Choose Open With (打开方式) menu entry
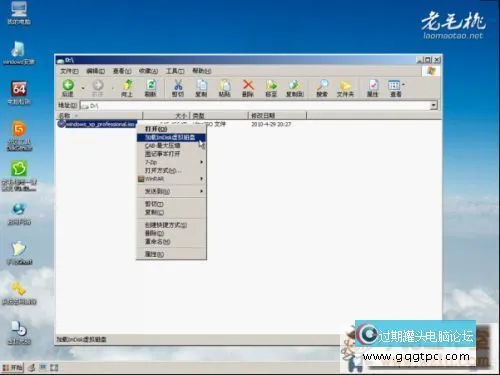This screenshot has height=375, width=500. click(x=171, y=170)
